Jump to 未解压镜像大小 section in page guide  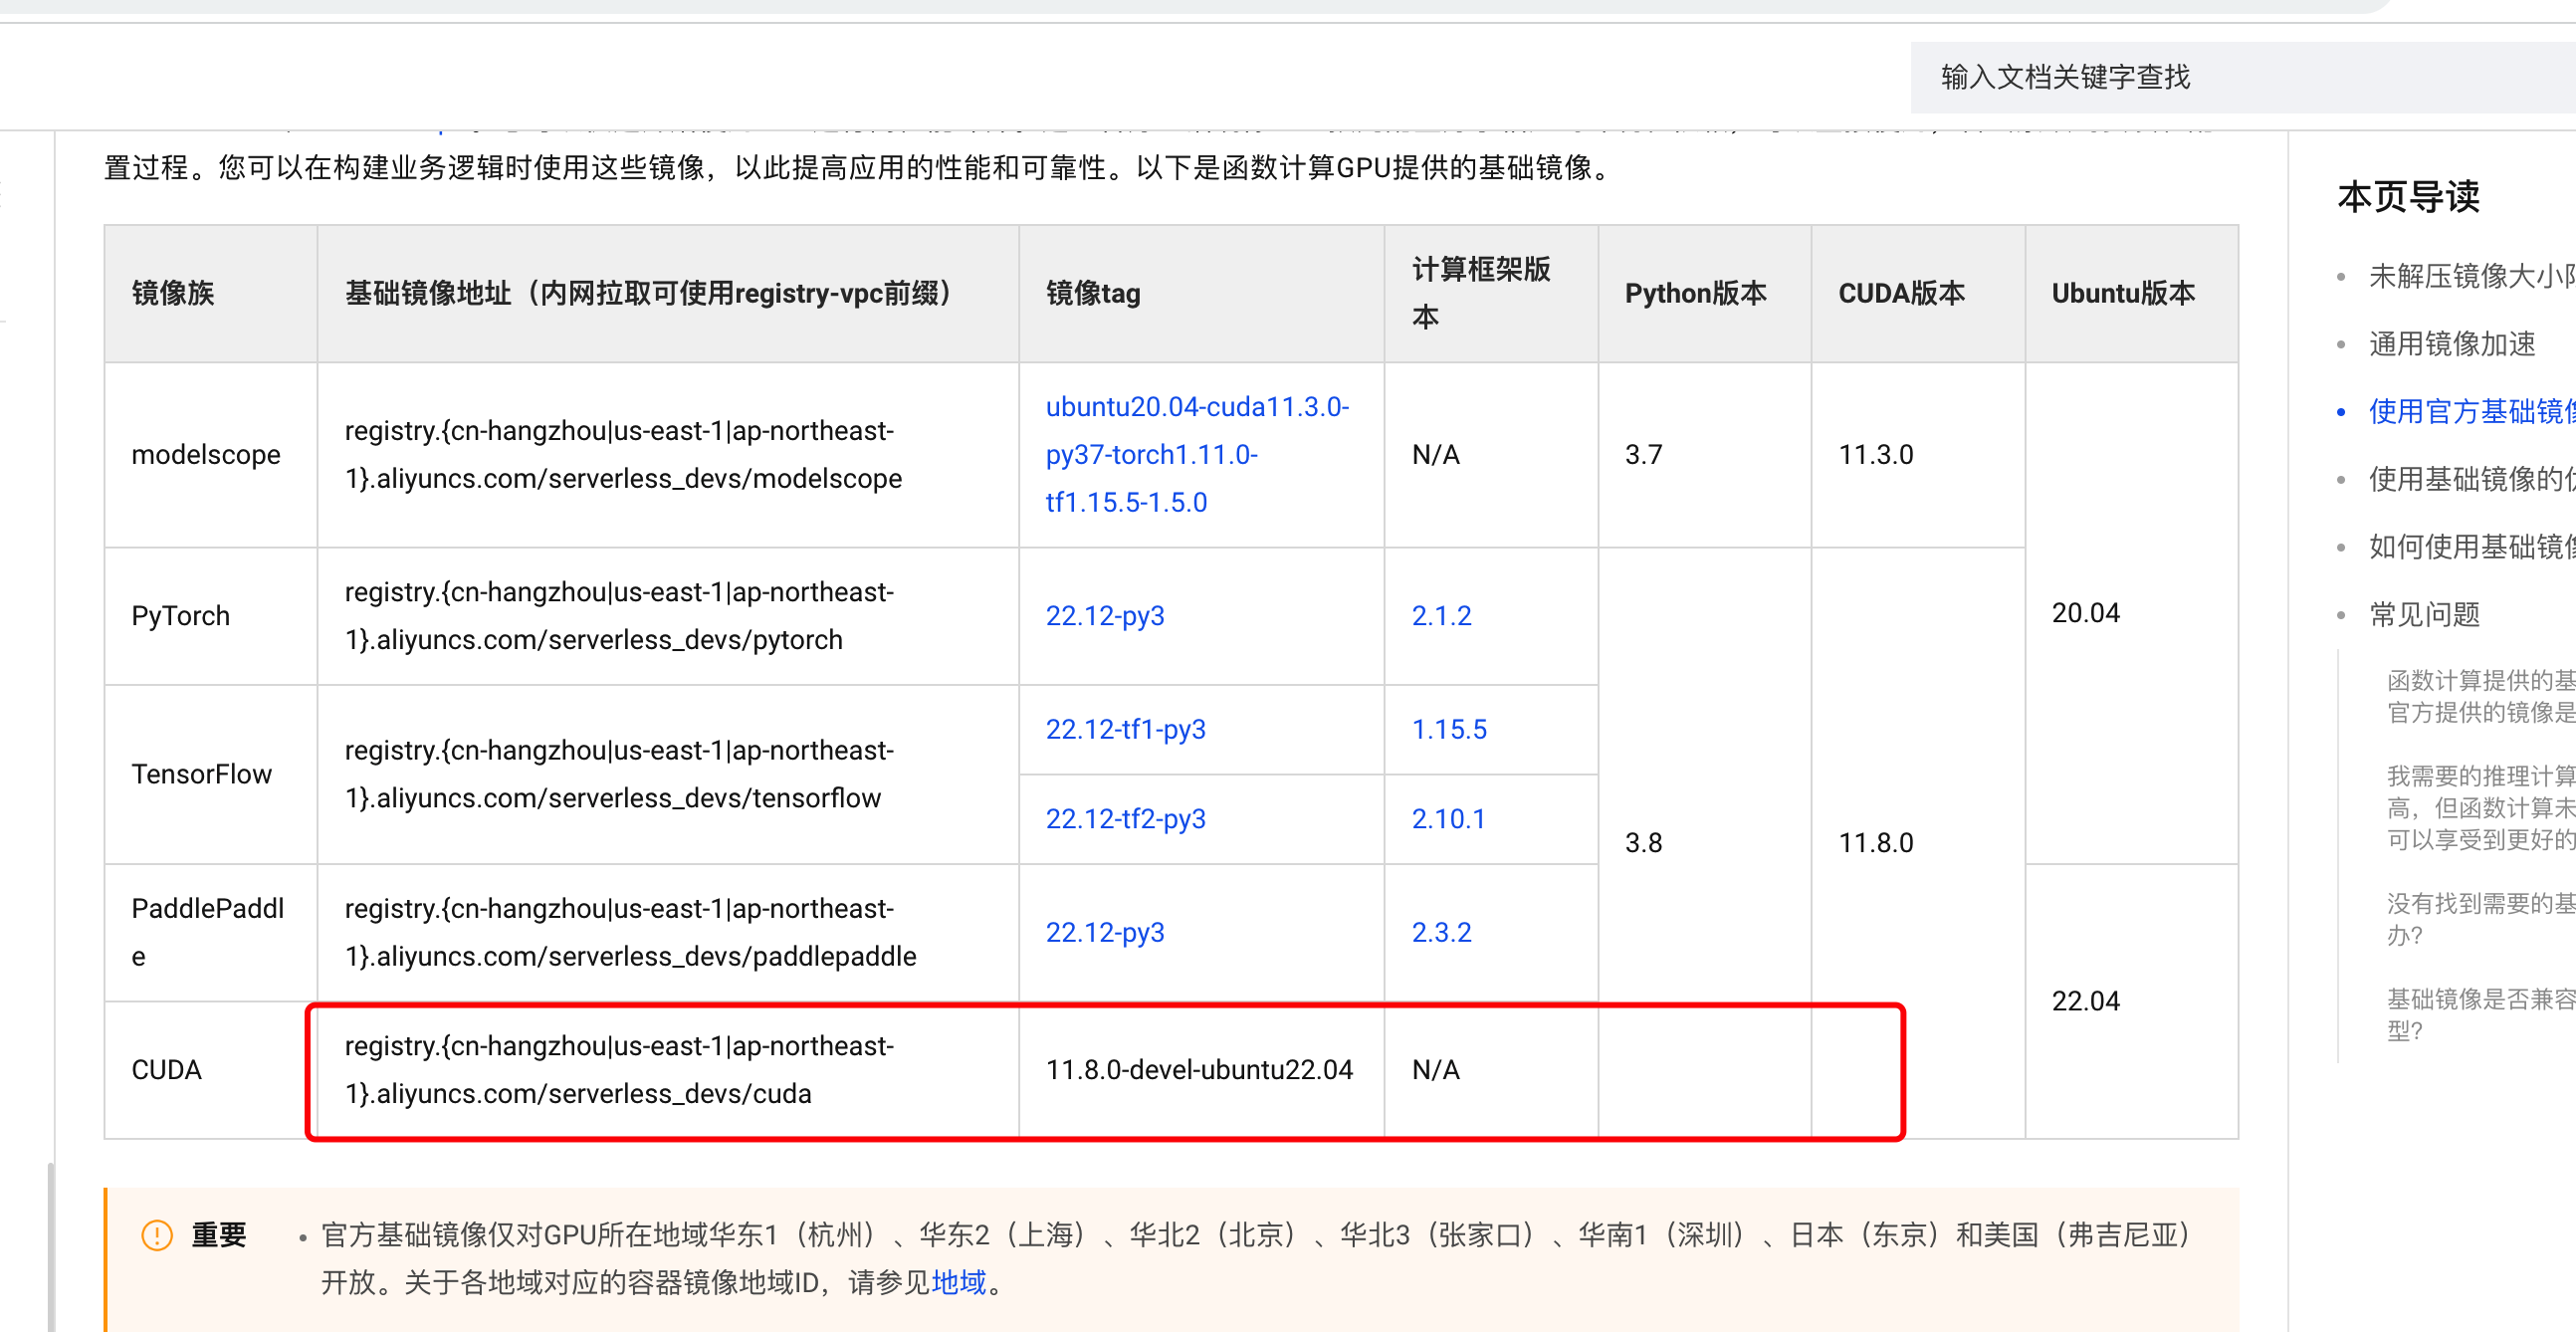click(2471, 276)
